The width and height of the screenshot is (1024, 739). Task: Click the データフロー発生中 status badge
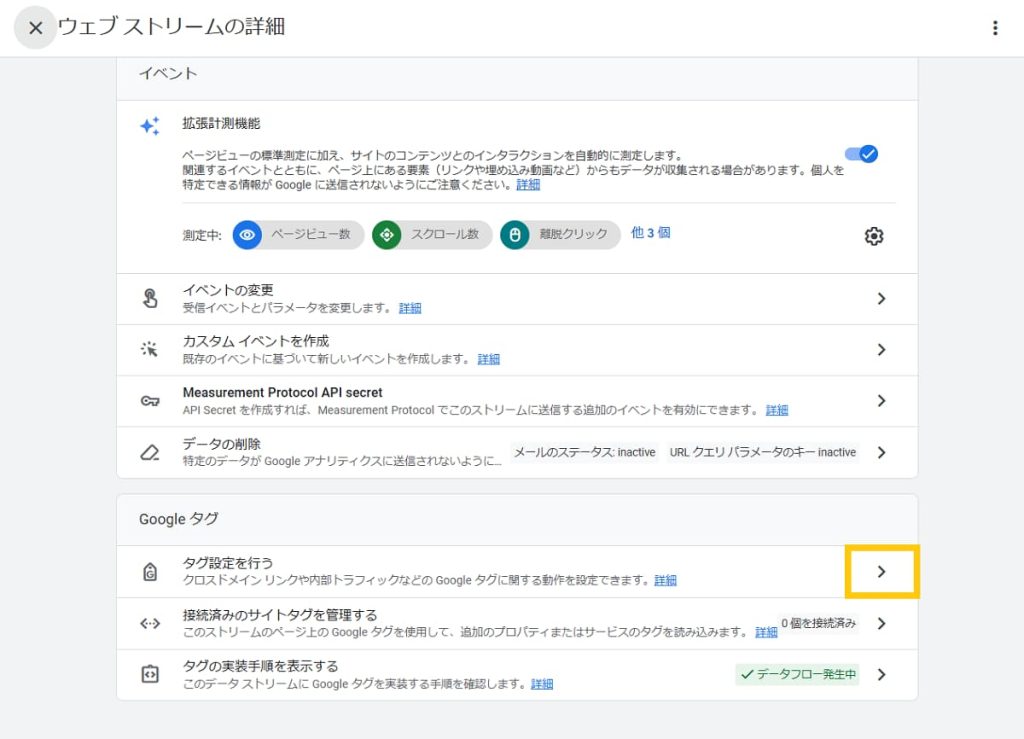coord(798,675)
